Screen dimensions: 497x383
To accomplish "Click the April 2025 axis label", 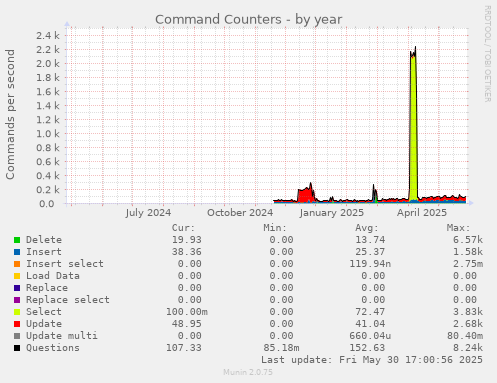I will point(422,213).
